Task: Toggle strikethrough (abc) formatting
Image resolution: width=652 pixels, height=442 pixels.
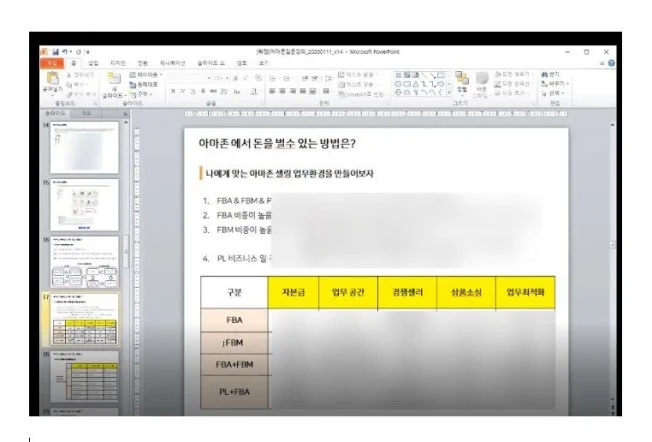Action: (213, 91)
